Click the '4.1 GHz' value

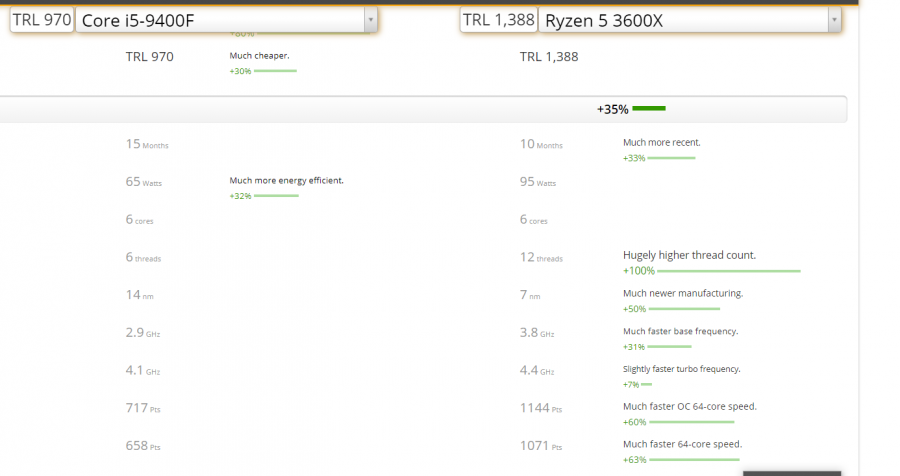(143, 371)
